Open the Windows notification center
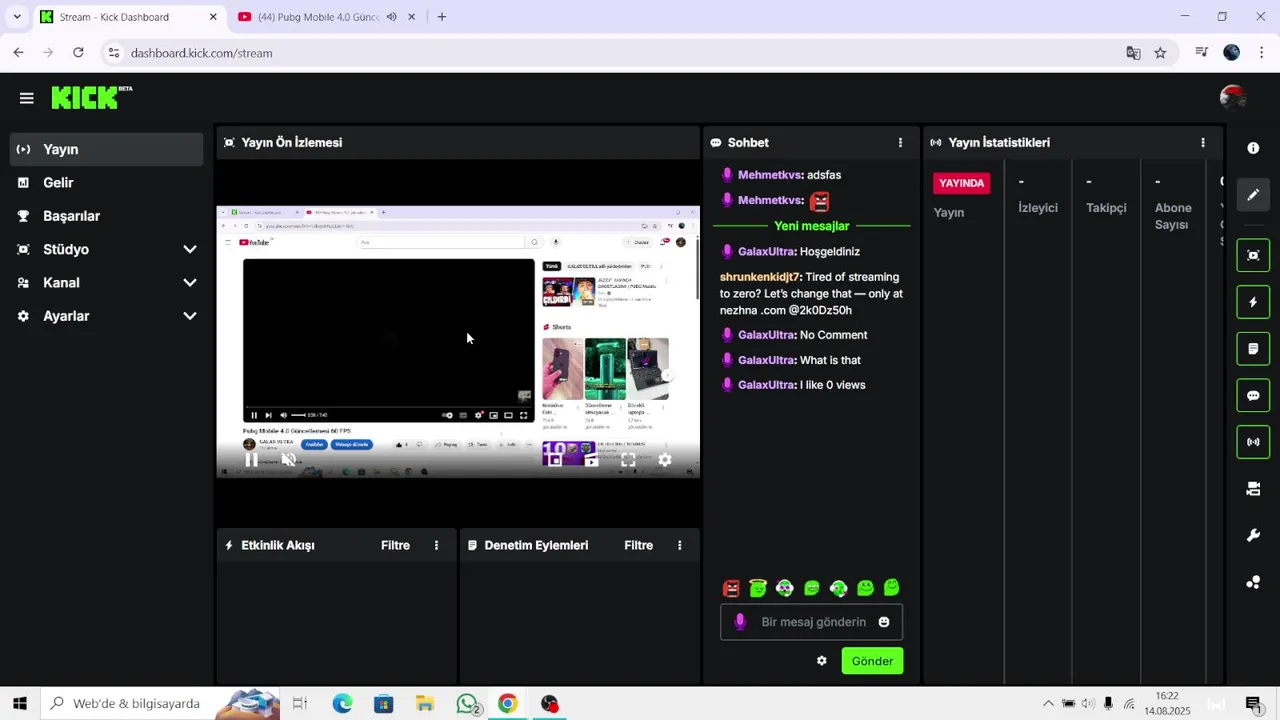This screenshot has height=720, width=1280. point(1254,704)
